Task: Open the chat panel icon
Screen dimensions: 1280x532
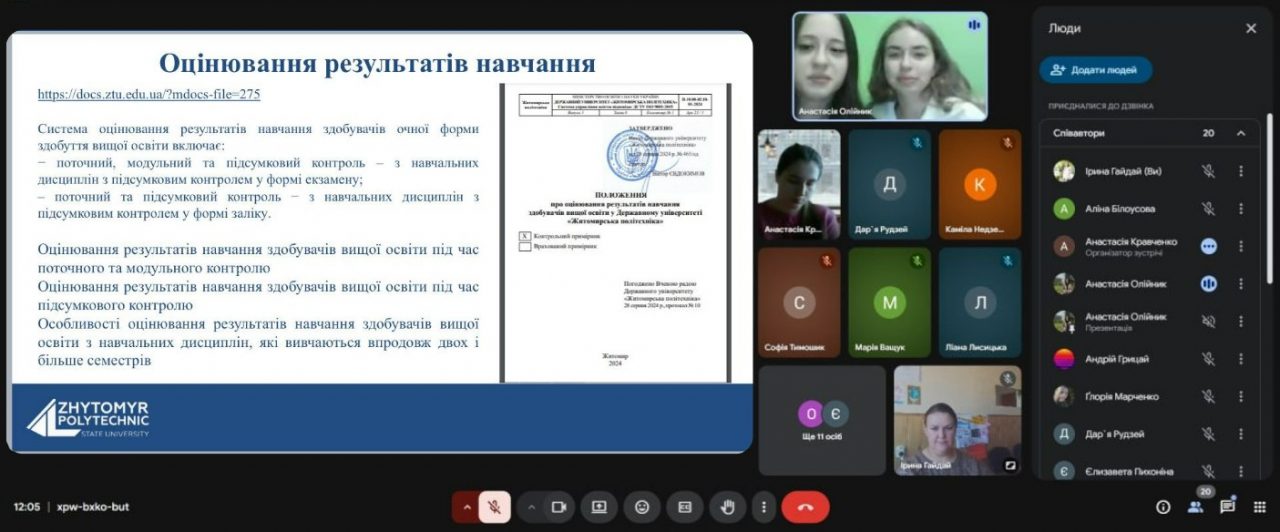Action: 1228,507
